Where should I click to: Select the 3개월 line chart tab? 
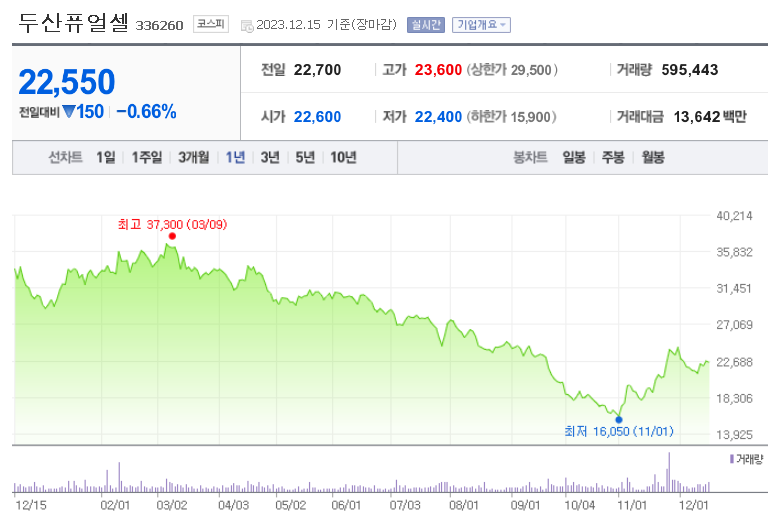(193, 157)
